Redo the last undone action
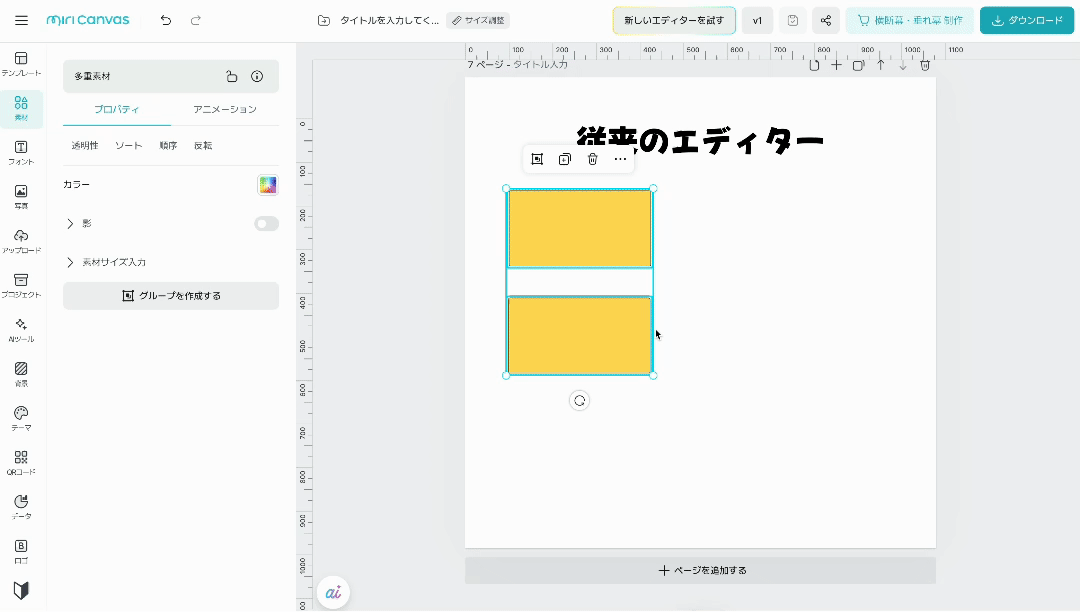Screen dimensions: 1080x612 tap(196, 21)
